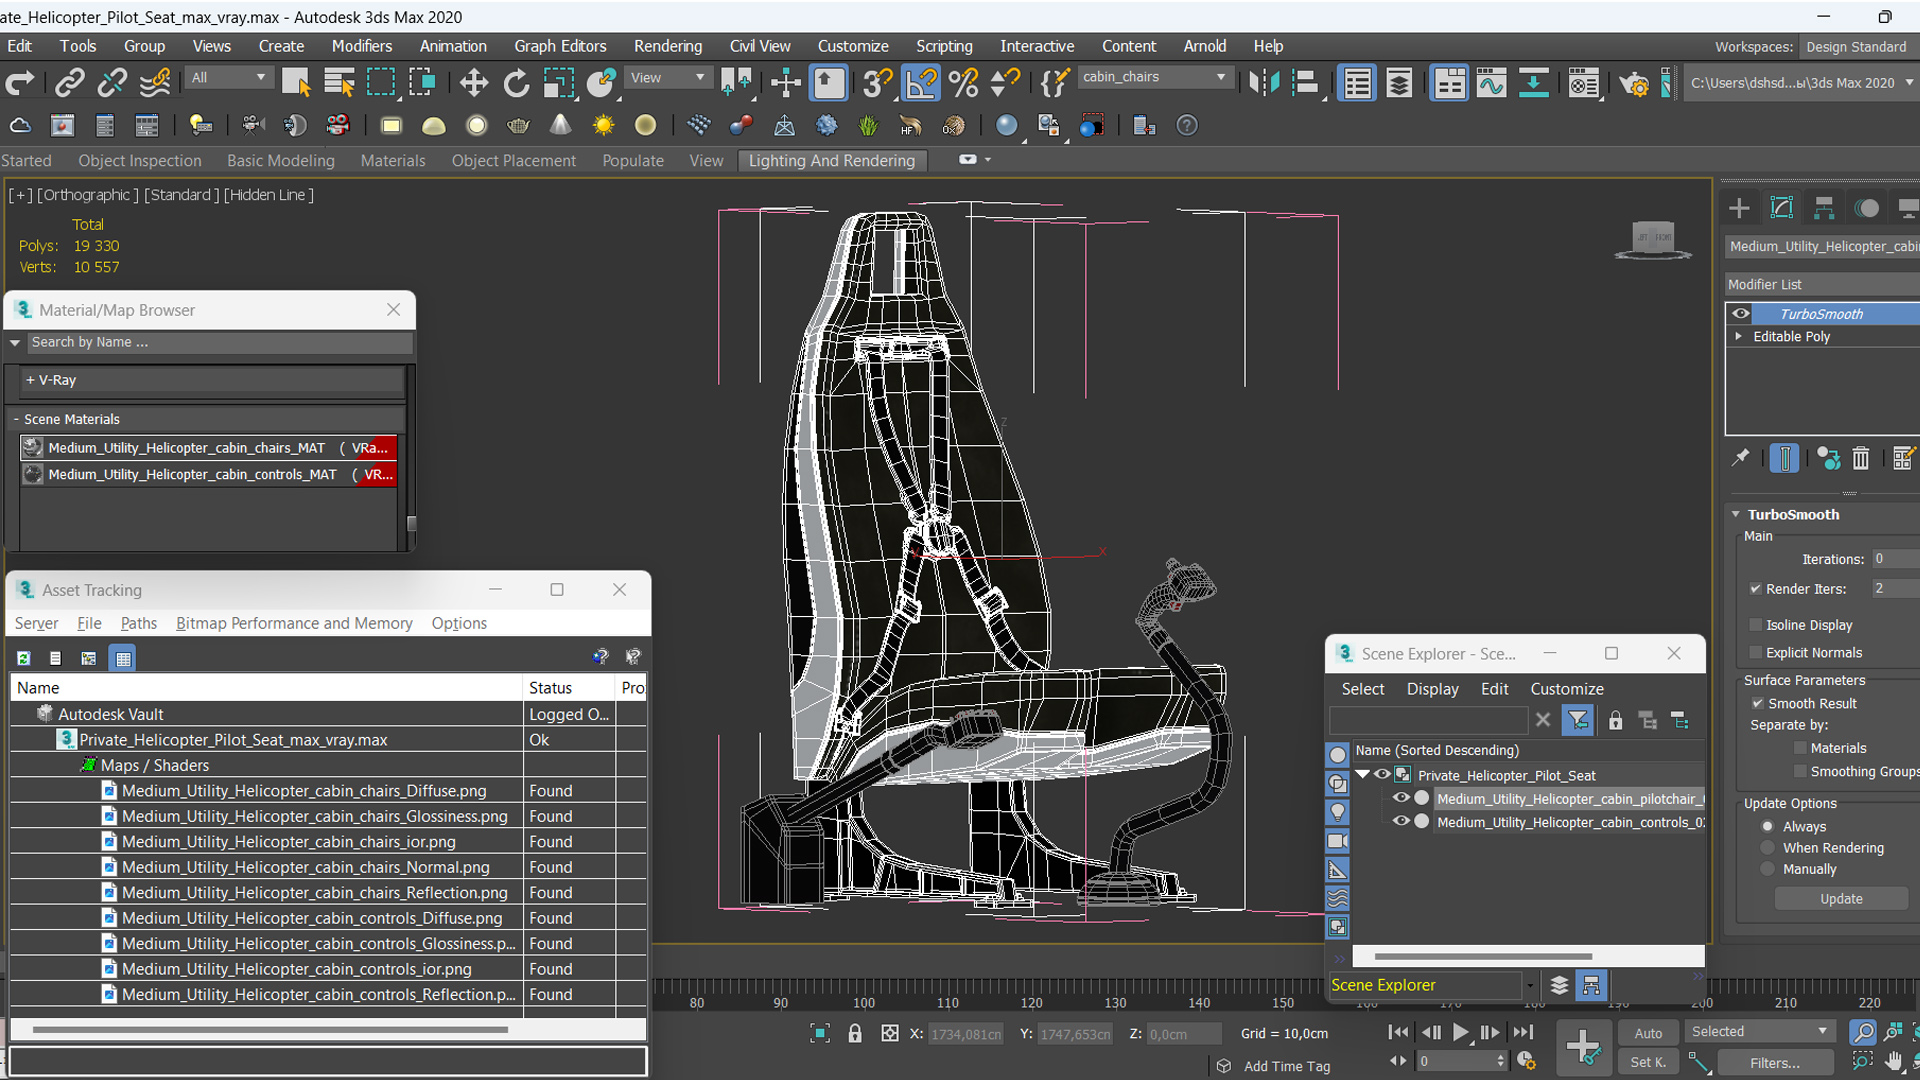Toggle Selection Lock padlock in status bar
This screenshot has height=1080, width=1920.
[855, 1033]
